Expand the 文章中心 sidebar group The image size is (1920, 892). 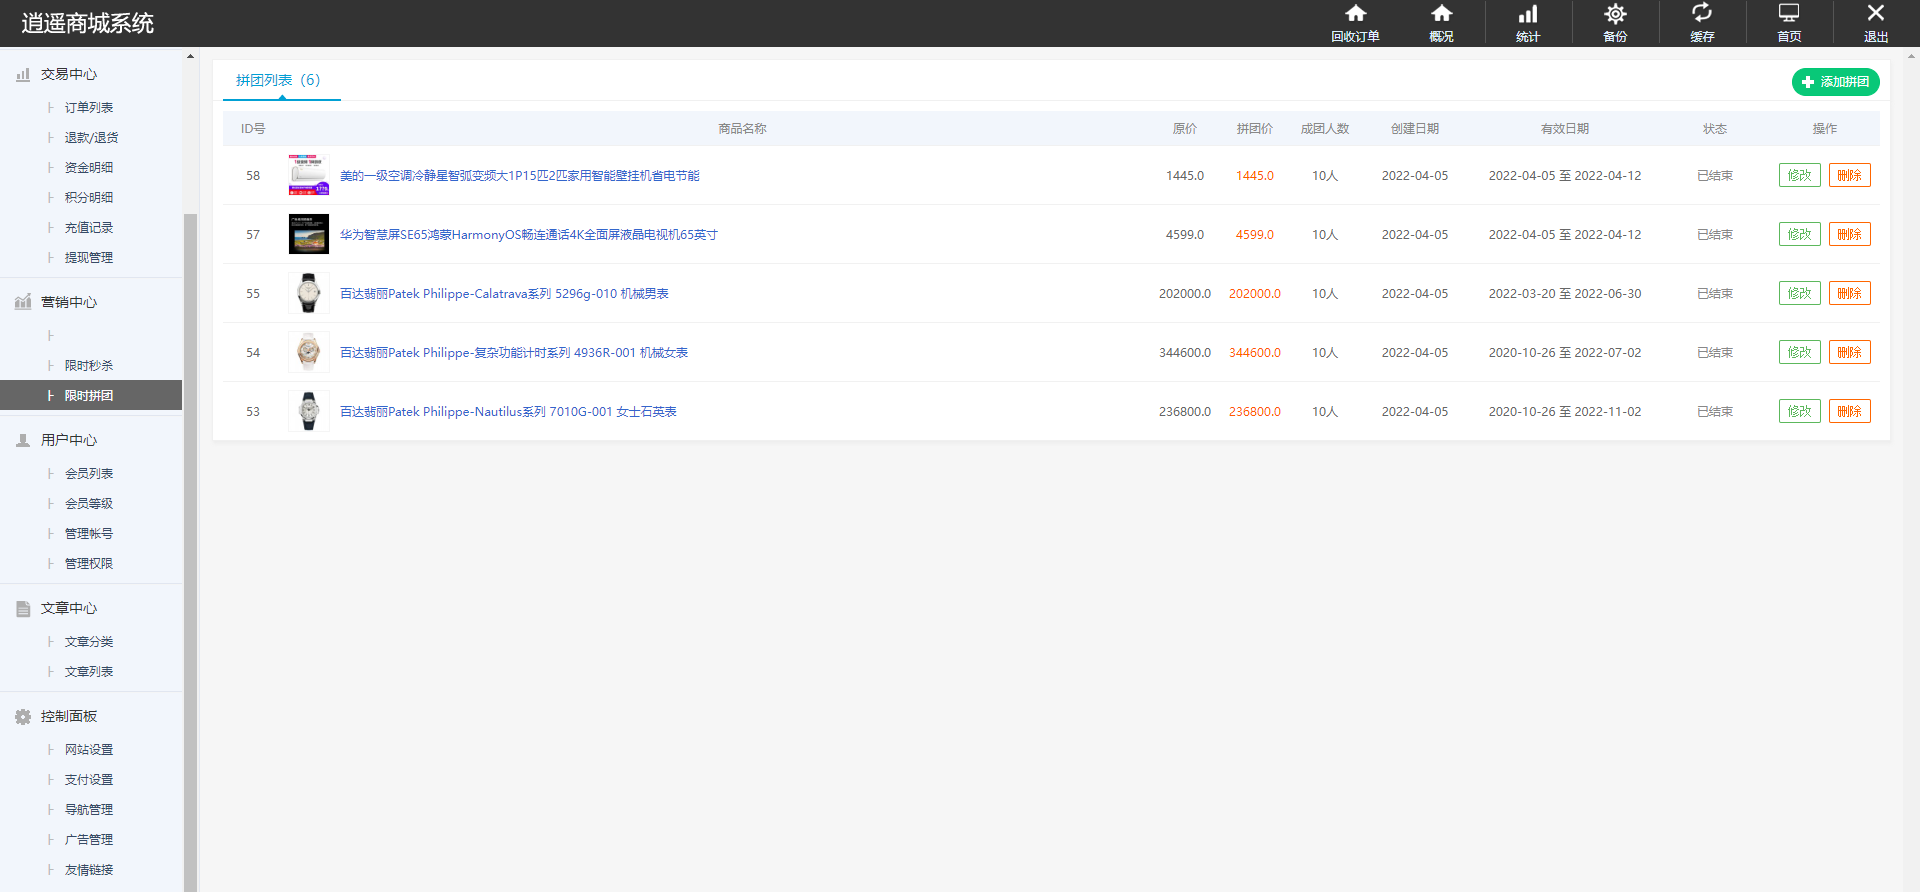68,609
